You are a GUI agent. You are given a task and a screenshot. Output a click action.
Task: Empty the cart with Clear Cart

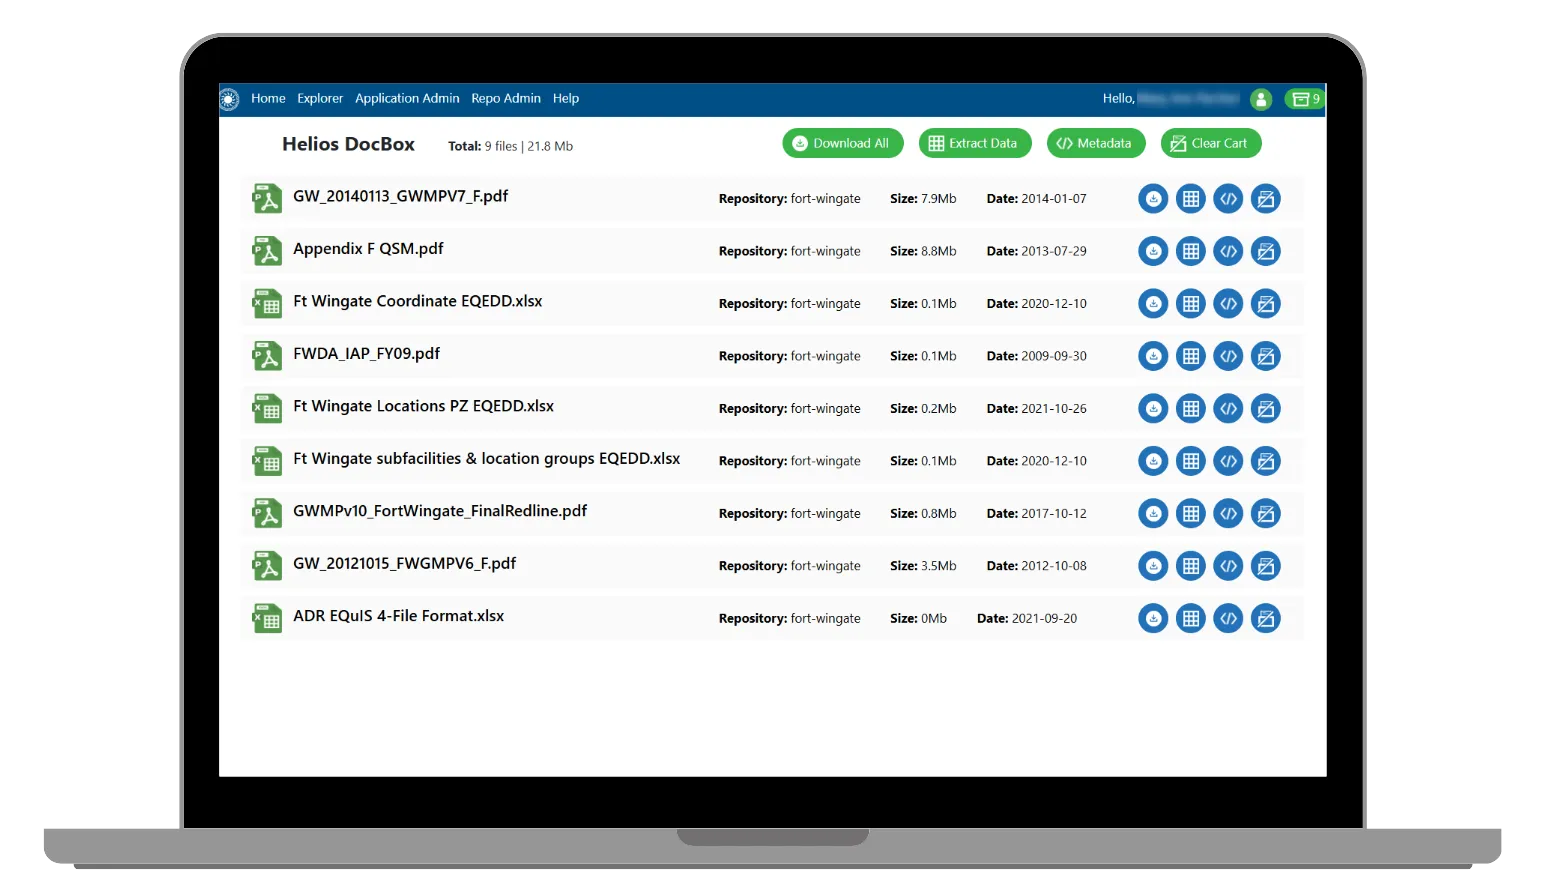point(1211,144)
